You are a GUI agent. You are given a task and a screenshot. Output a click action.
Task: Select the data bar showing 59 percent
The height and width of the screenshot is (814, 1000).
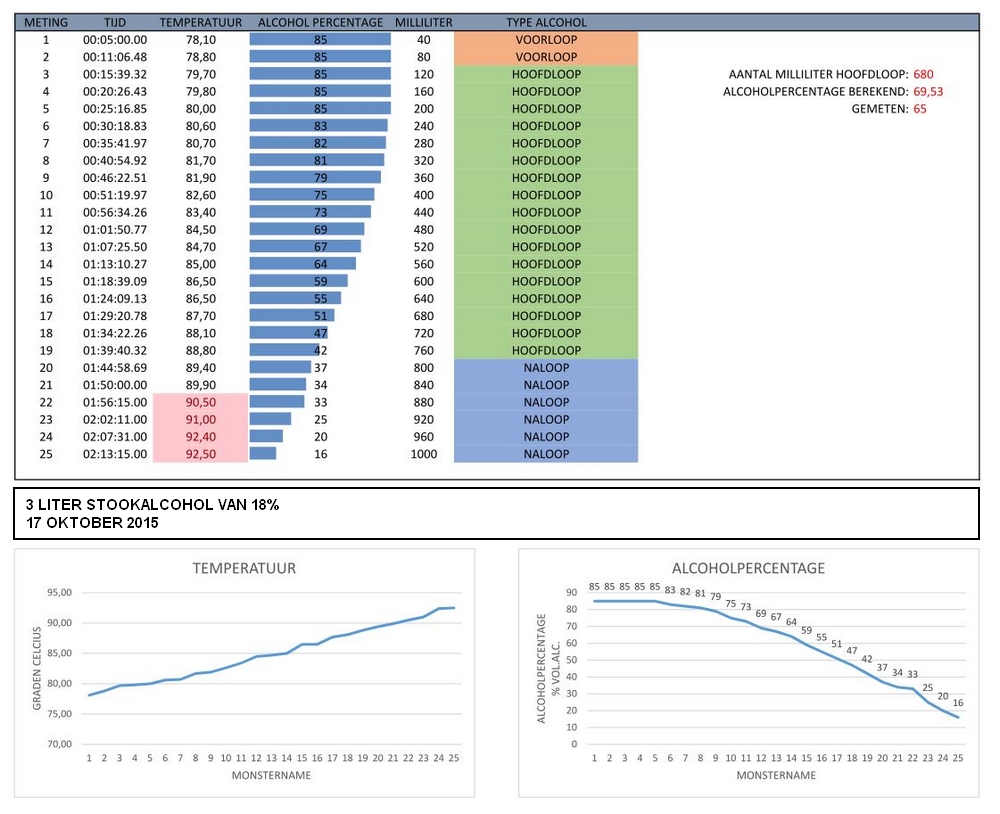(x=298, y=281)
